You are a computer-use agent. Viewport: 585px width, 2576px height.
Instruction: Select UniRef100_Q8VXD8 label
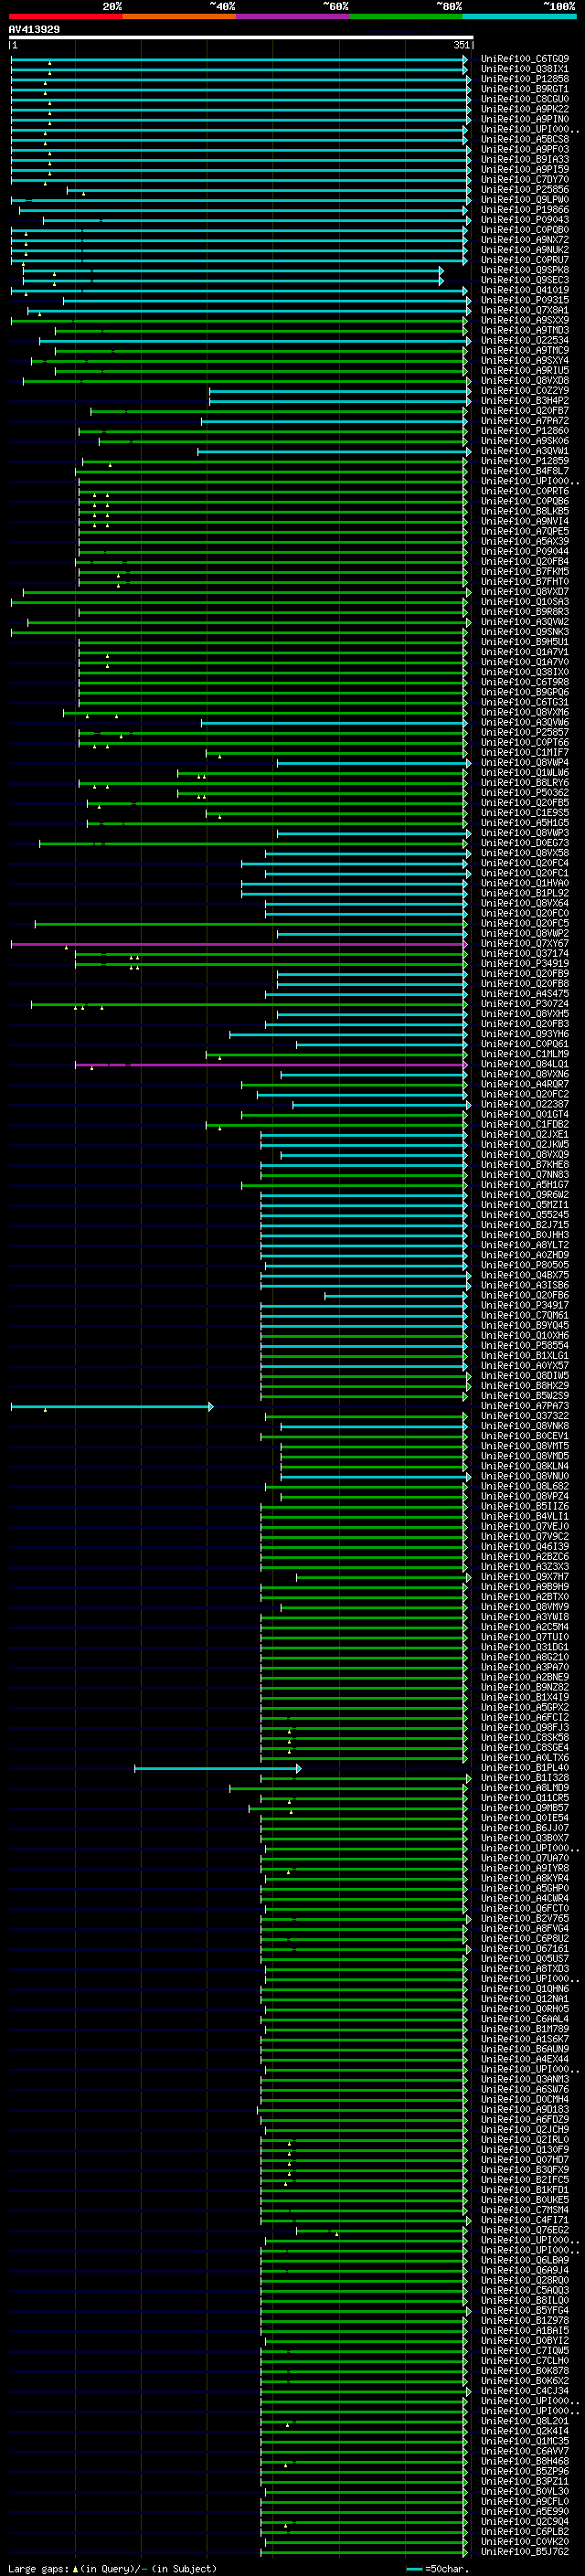coord(525,381)
